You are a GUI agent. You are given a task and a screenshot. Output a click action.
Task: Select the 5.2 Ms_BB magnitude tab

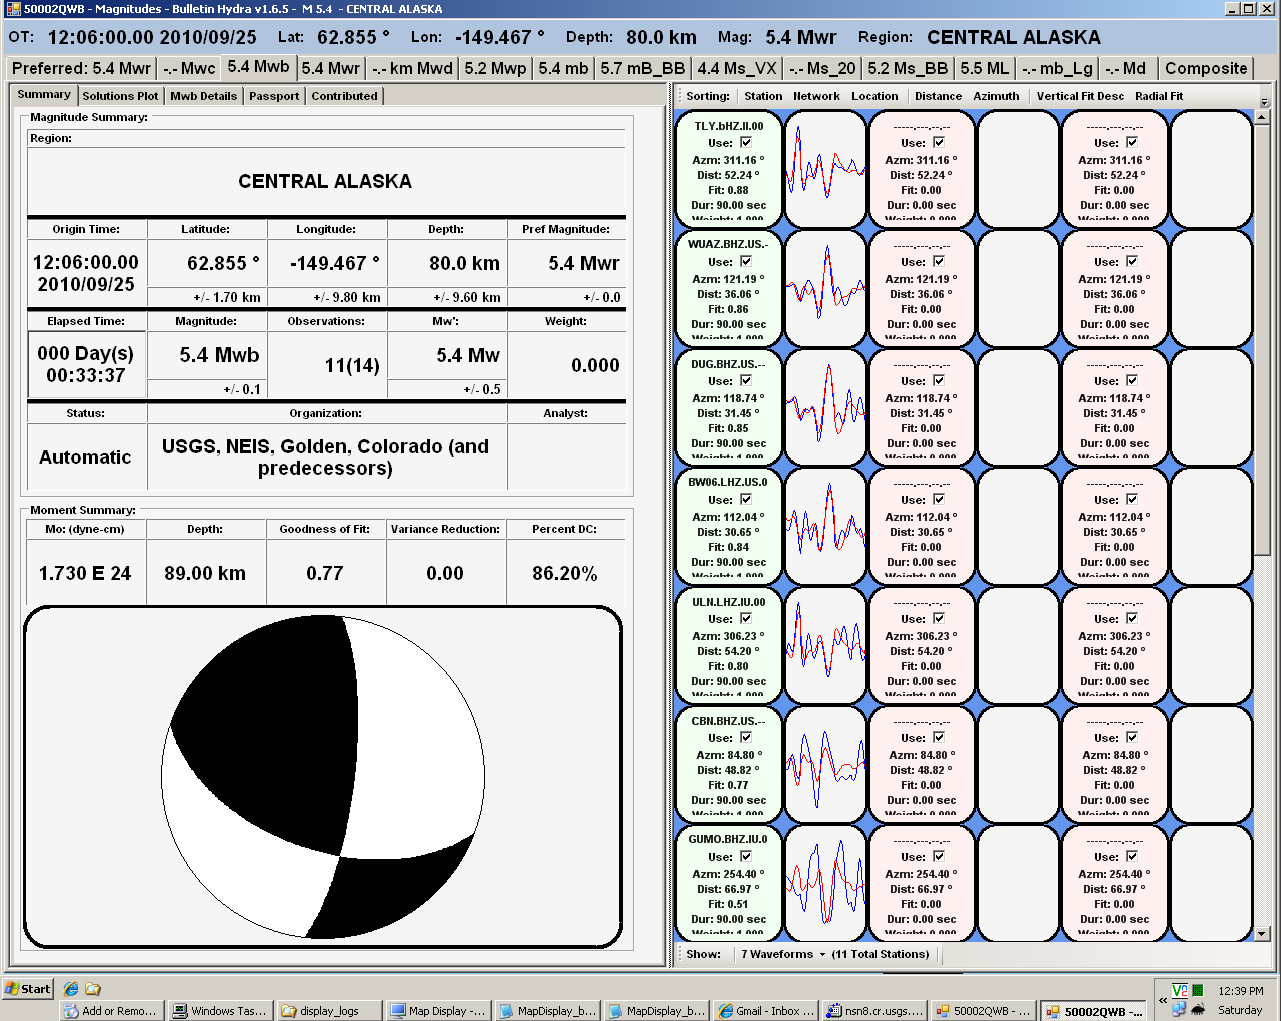point(908,68)
